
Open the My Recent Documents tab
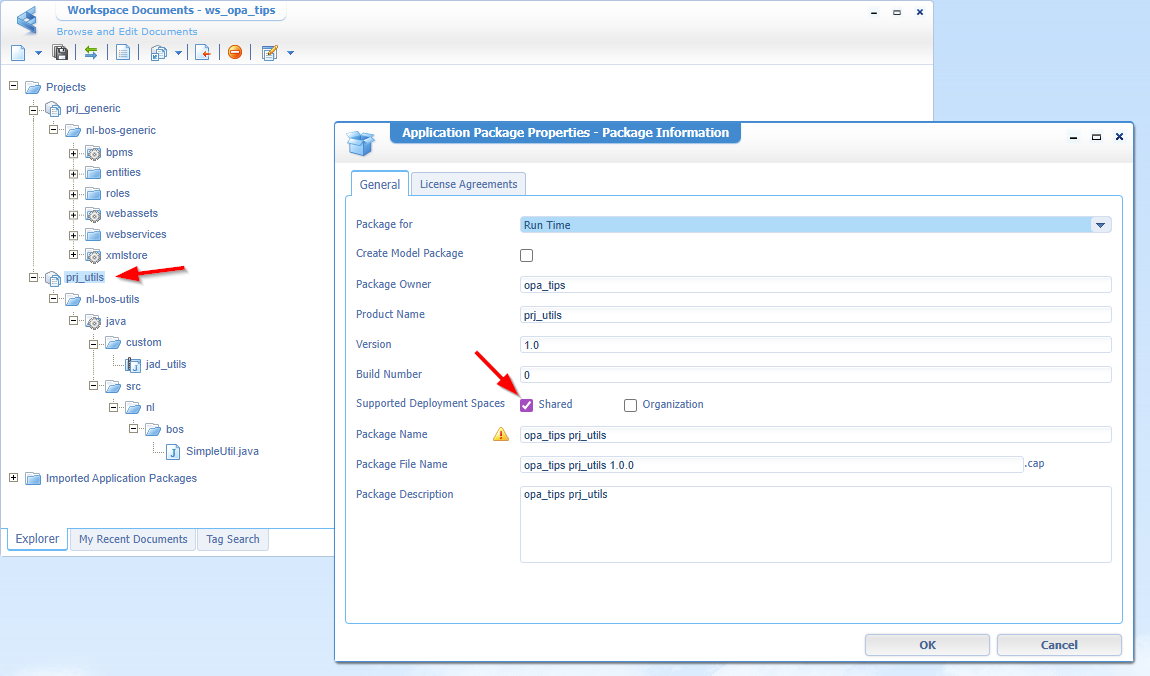[x=133, y=539]
